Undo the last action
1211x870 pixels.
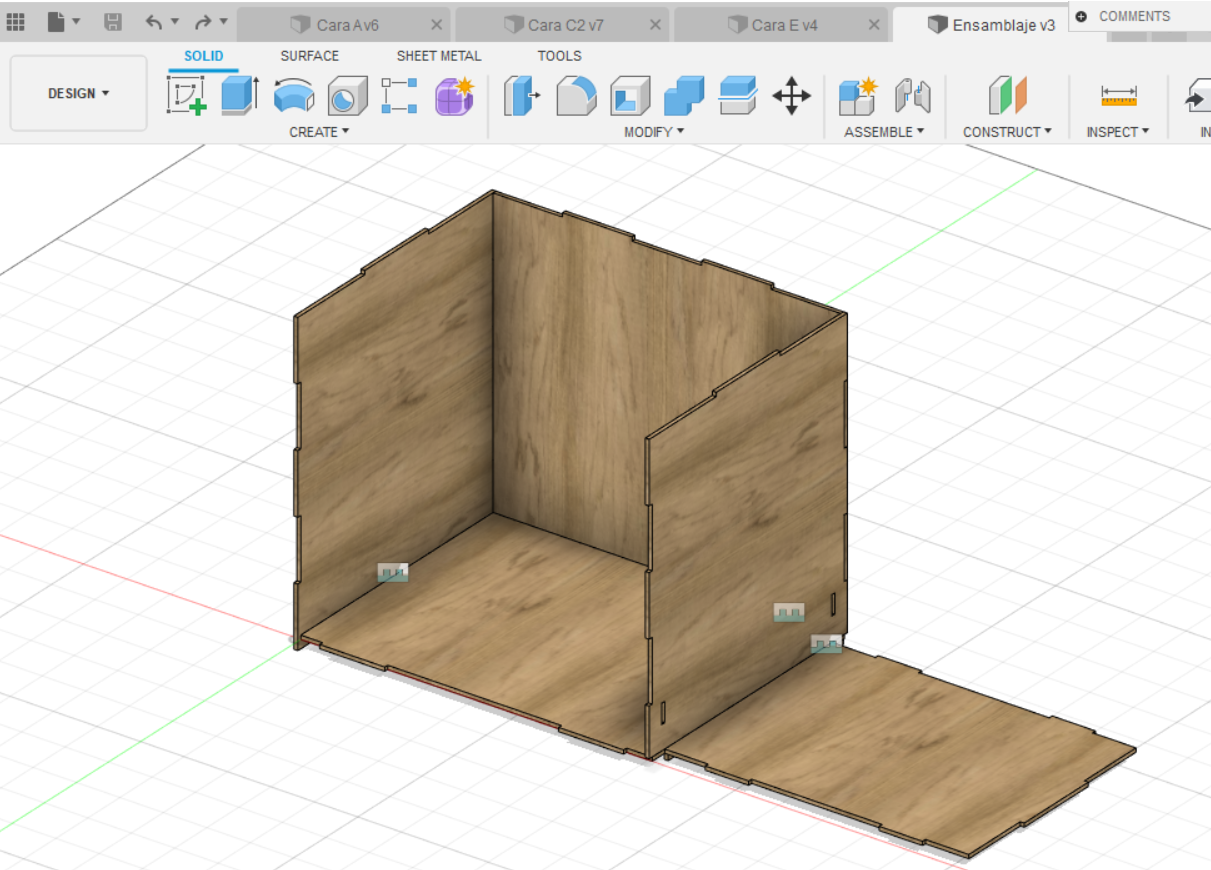tap(153, 22)
